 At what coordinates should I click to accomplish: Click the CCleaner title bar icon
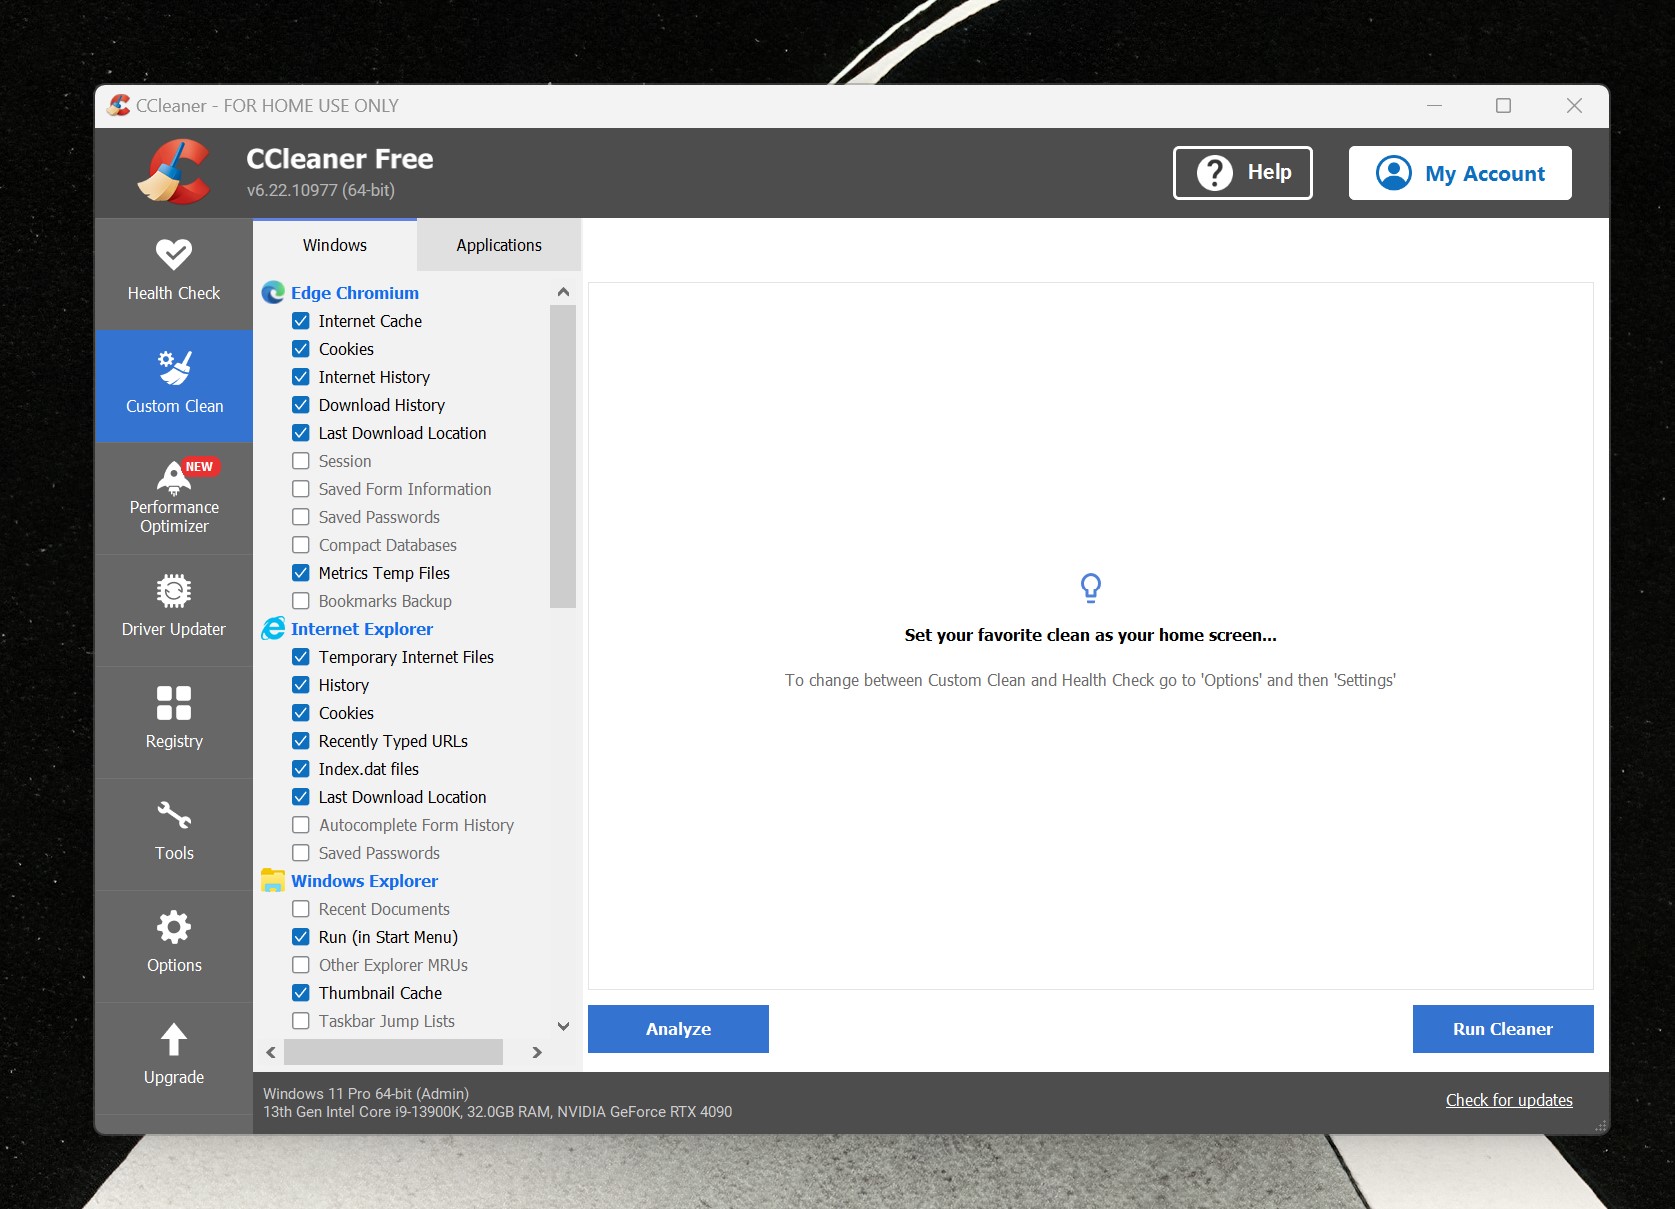(119, 105)
